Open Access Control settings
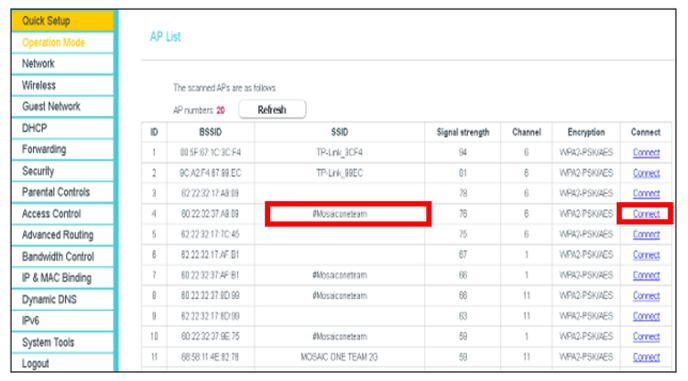This screenshot has width=688, height=381. click(62, 214)
